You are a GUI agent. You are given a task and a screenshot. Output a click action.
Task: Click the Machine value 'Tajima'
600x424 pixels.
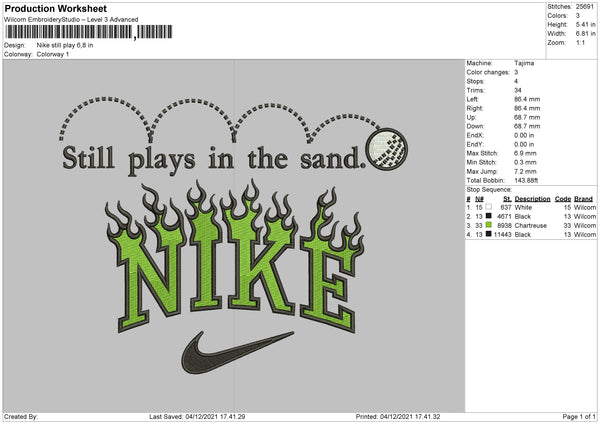coord(524,63)
